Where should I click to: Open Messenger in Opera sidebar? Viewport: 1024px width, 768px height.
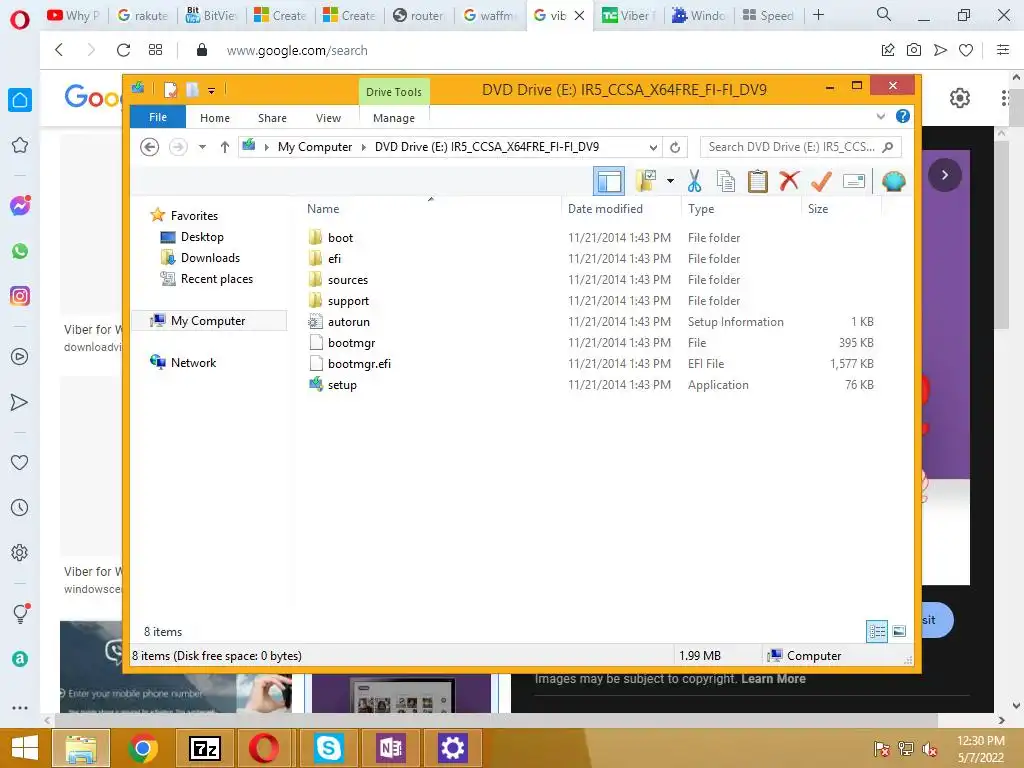(20, 206)
